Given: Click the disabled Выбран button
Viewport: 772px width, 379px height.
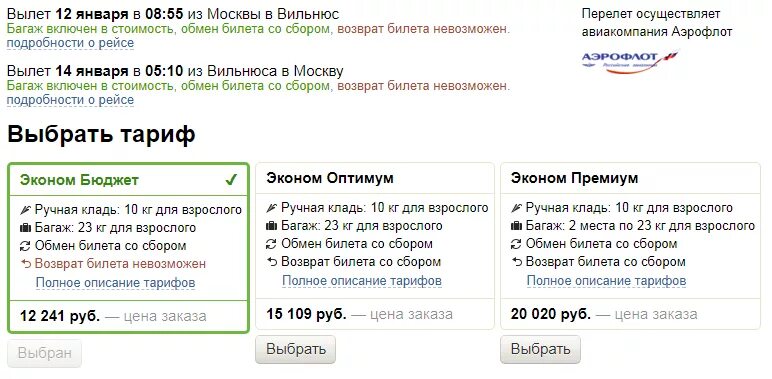Looking at the screenshot, I should pos(44,353).
